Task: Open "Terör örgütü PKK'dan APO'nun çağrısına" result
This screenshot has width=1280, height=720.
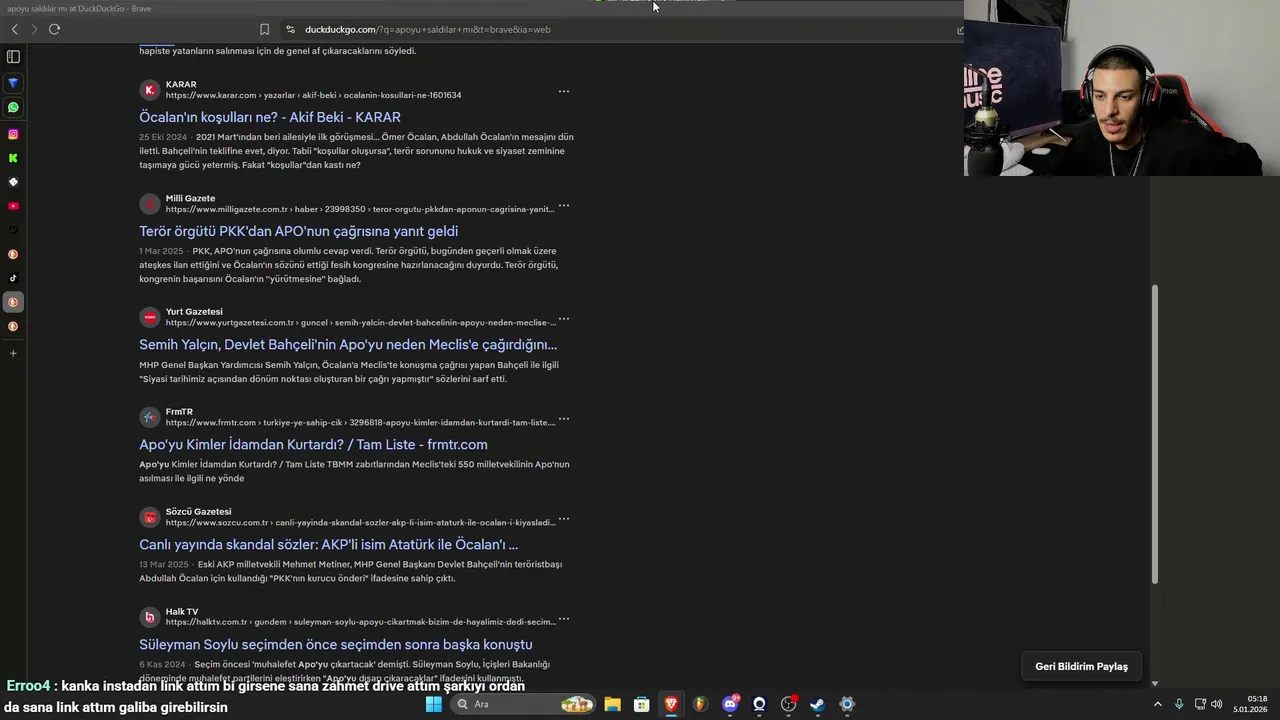Action: tap(298, 231)
